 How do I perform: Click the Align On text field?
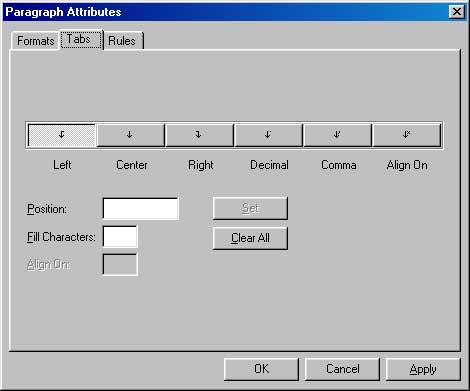(x=120, y=265)
